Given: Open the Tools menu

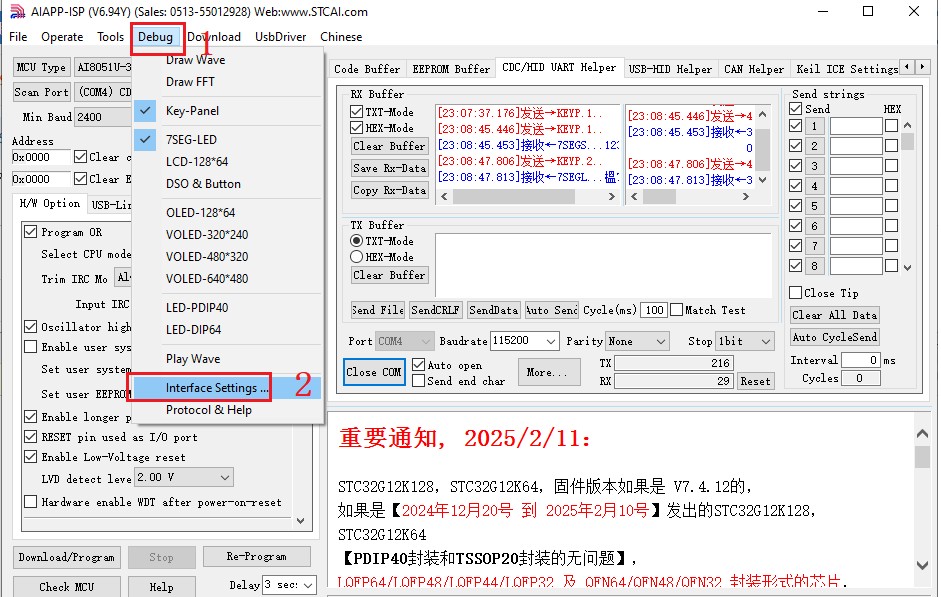Looking at the screenshot, I should point(110,37).
